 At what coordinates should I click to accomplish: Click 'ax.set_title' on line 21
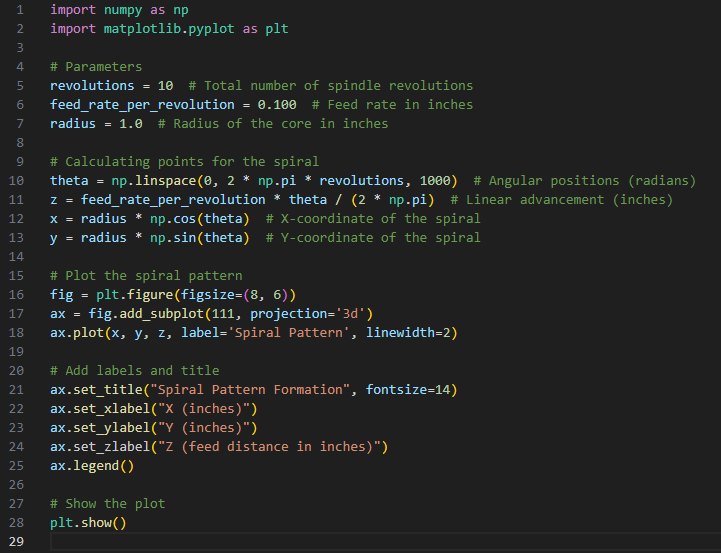point(96,390)
